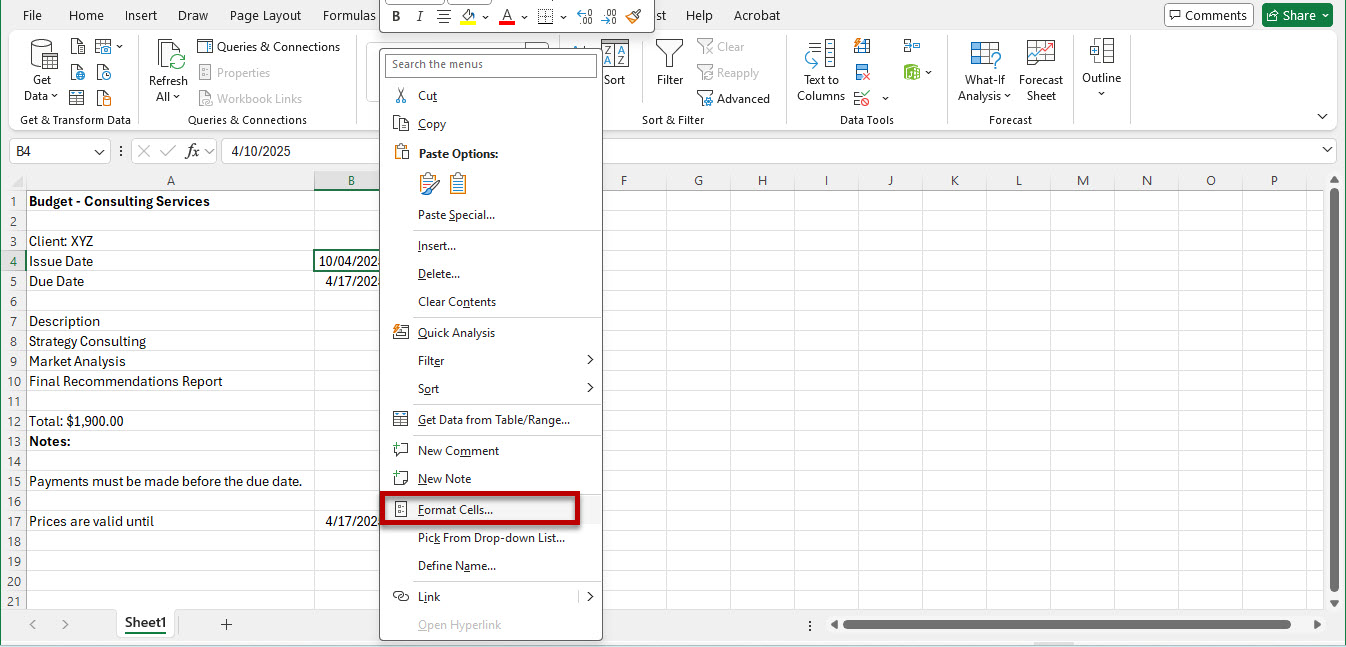Viewport: 1346px width, 647px height.
Task: Choose the Paste Values icon
Action: click(458, 183)
